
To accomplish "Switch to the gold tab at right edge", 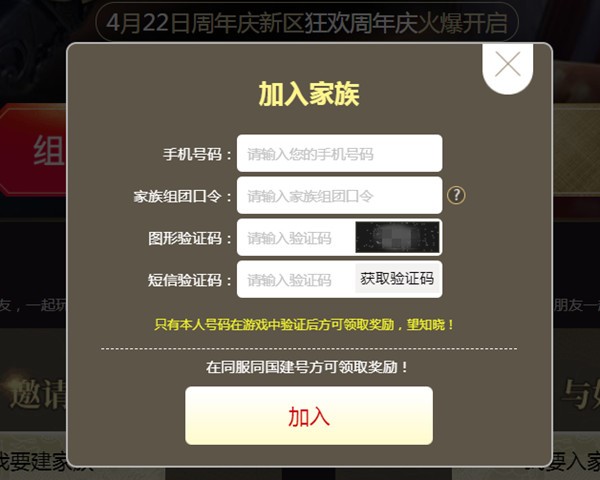I will [x=576, y=151].
